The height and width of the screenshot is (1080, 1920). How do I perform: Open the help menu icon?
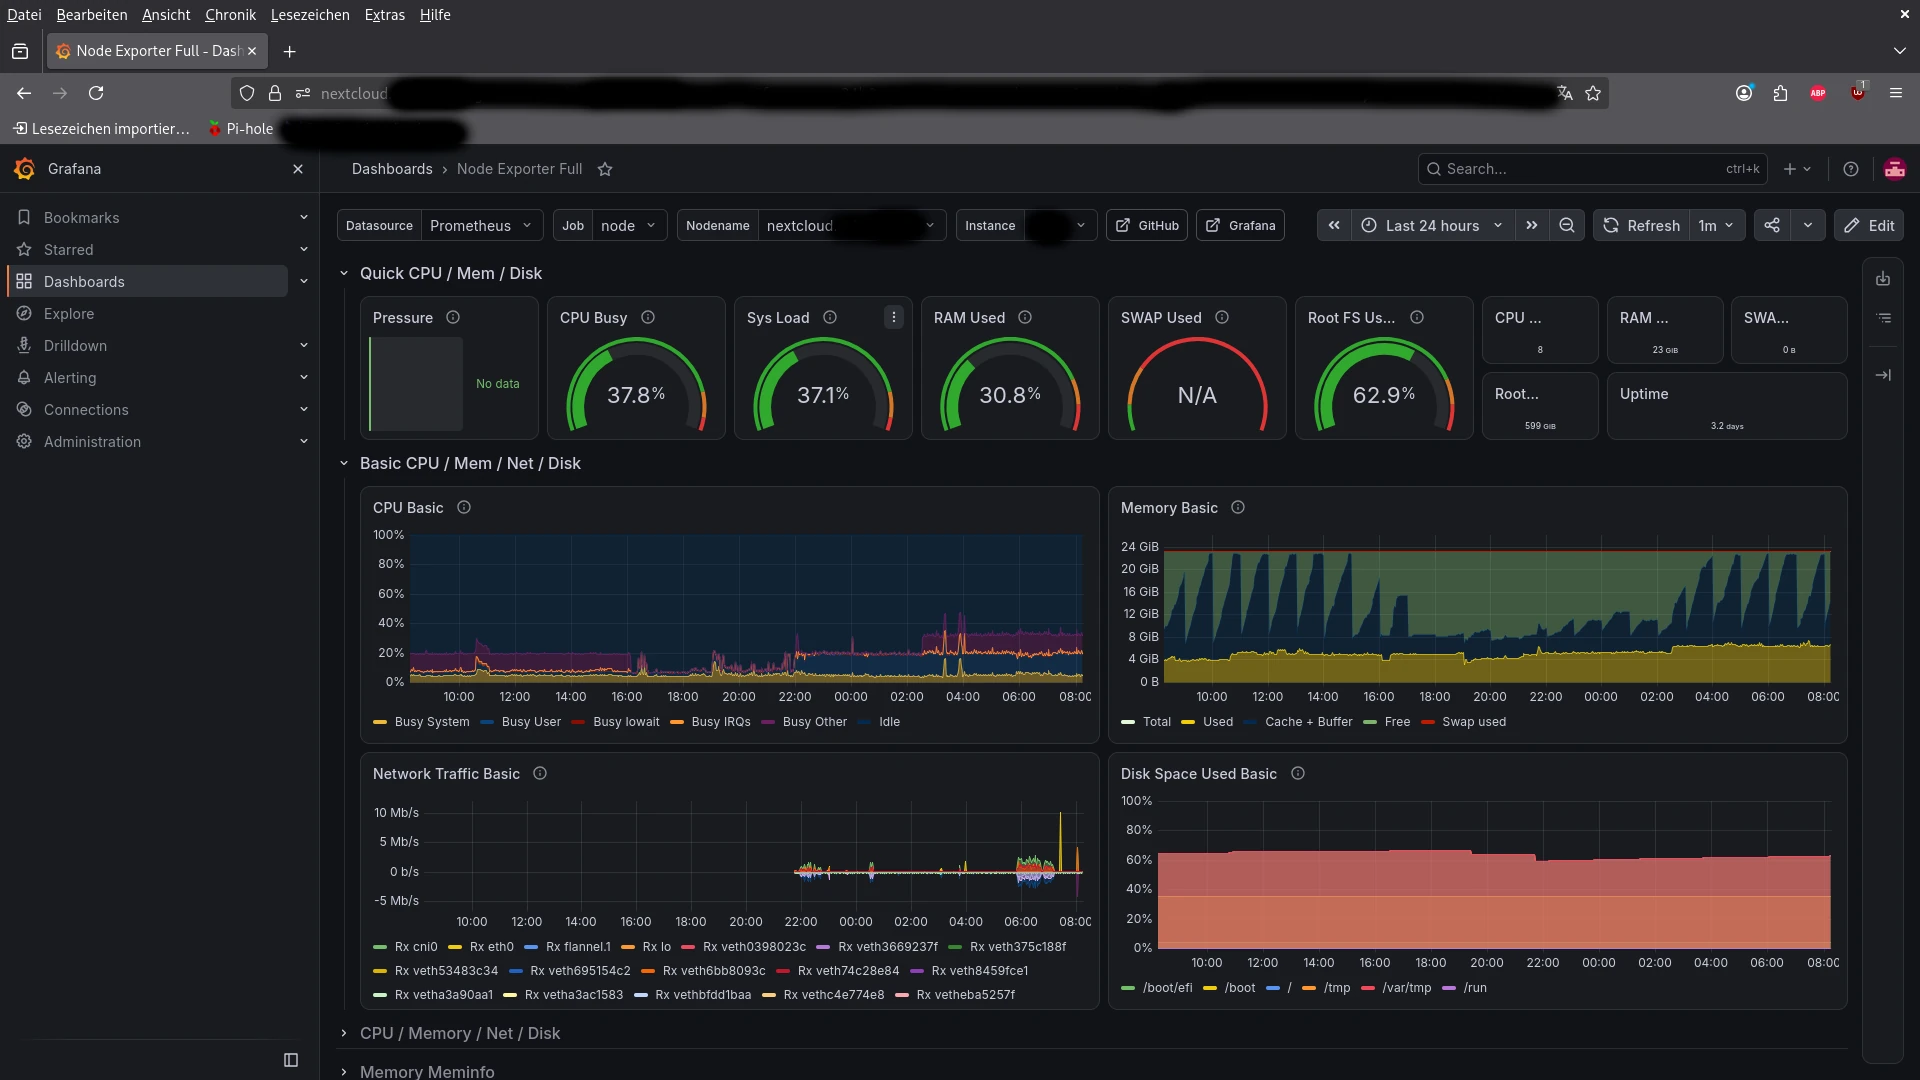click(1851, 169)
